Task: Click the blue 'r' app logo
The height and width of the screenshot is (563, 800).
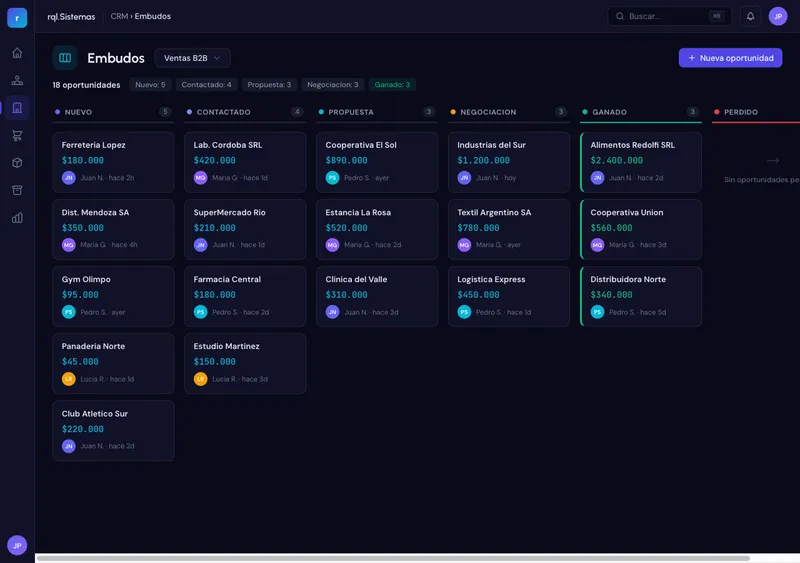Action: point(17,18)
